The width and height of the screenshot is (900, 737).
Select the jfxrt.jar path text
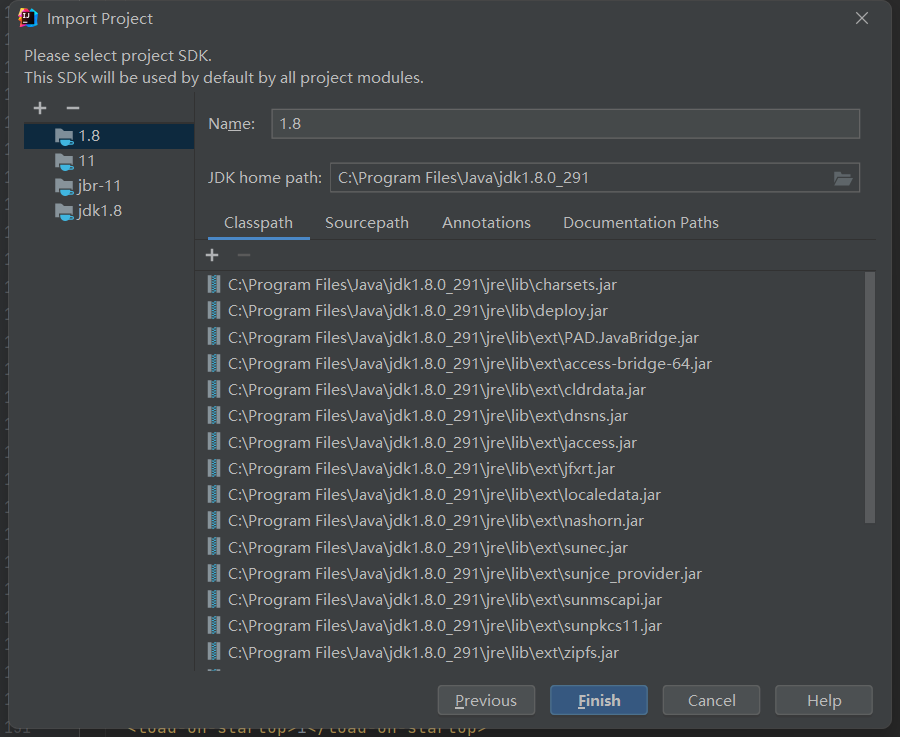click(421, 469)
